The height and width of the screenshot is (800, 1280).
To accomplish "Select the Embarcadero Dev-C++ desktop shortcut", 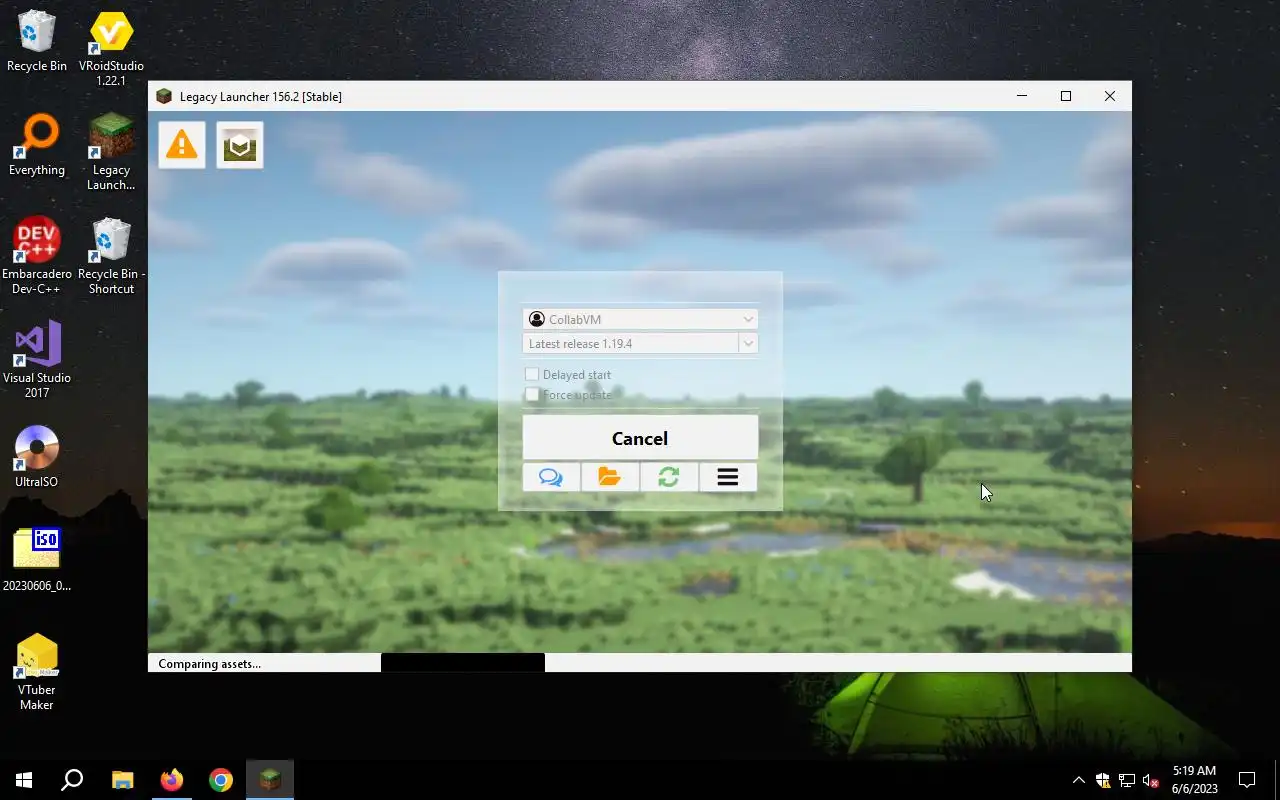I will 37,257.
